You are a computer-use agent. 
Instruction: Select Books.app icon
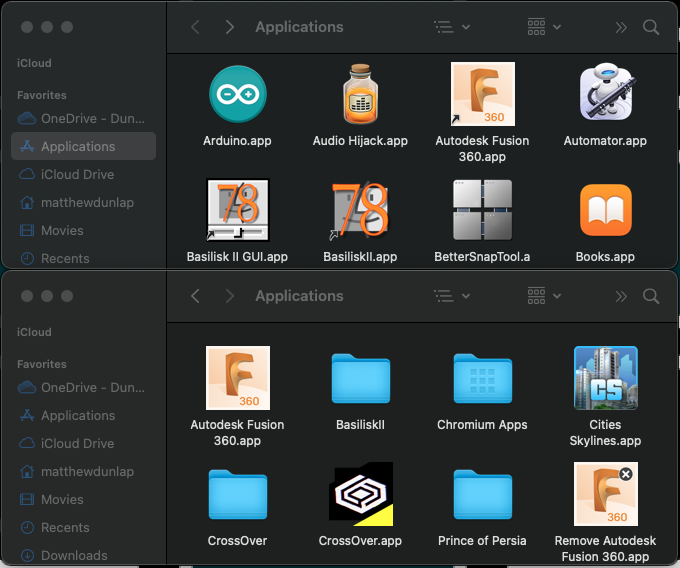pyautogui.click(x=606, y=210)
